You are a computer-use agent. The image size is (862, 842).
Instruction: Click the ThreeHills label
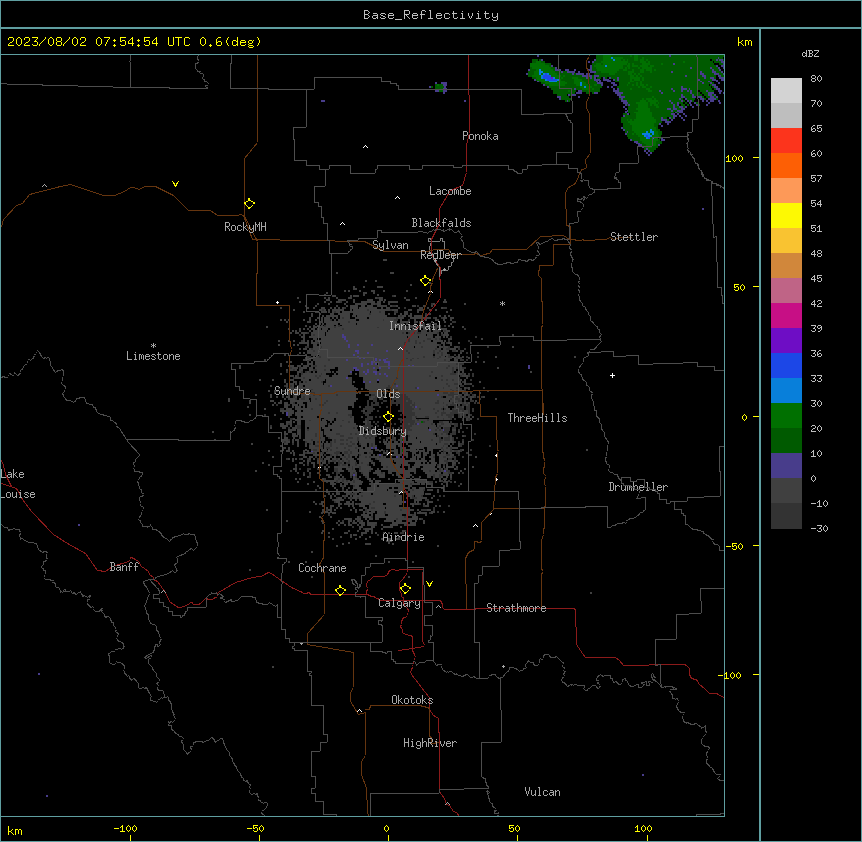pyautogui.click(x=537, y=418)
